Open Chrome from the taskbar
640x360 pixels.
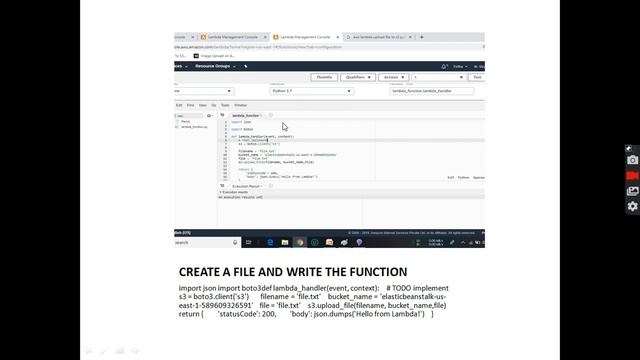300,242
